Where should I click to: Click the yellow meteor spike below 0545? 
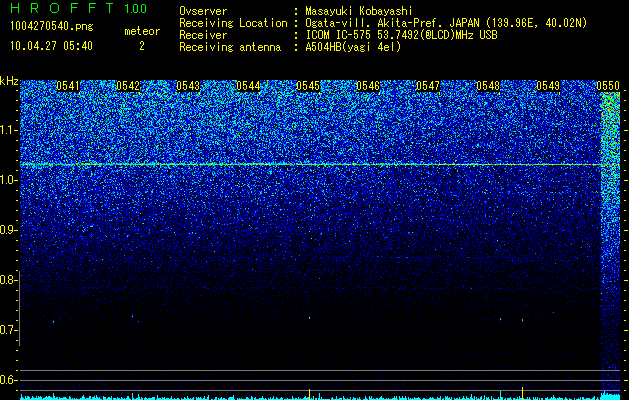tap(309, 393)
